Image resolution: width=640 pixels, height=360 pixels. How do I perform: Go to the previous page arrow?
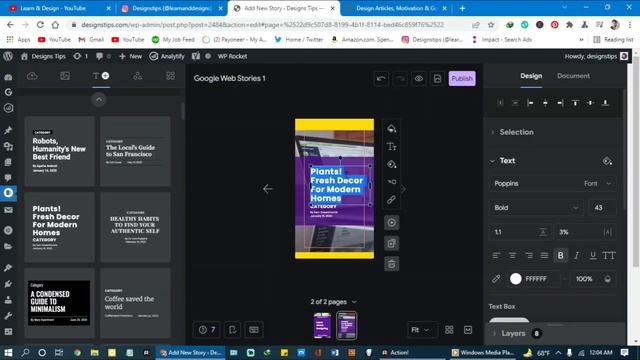268,189
